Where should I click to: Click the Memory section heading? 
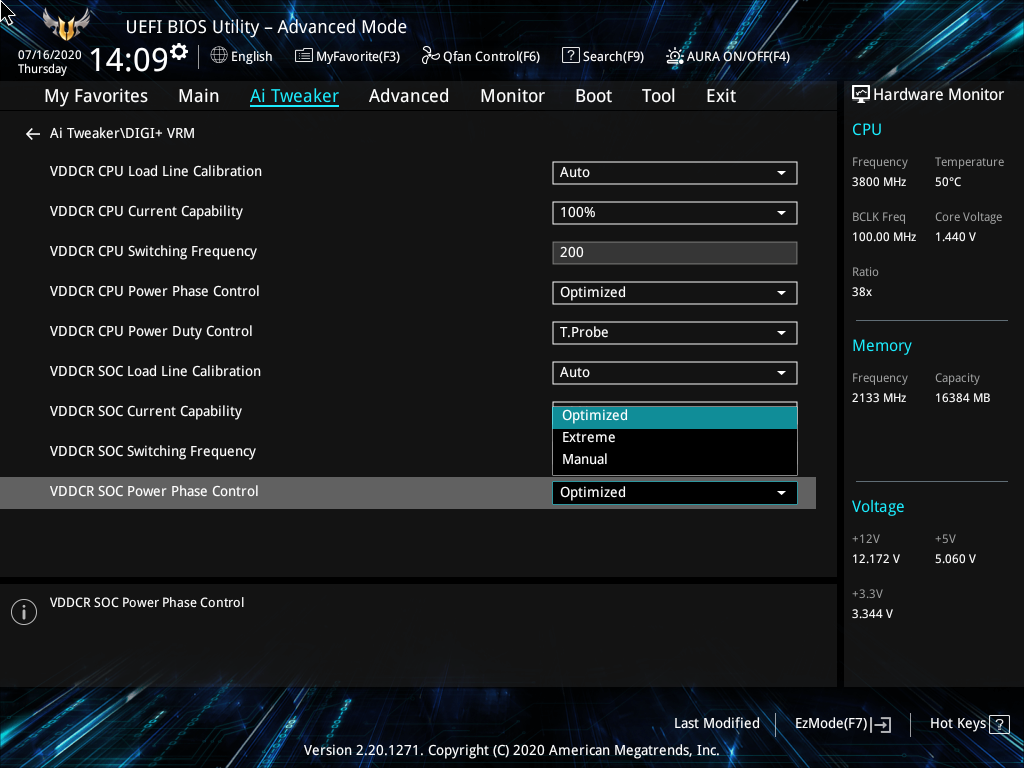click(x=882, y=345)
